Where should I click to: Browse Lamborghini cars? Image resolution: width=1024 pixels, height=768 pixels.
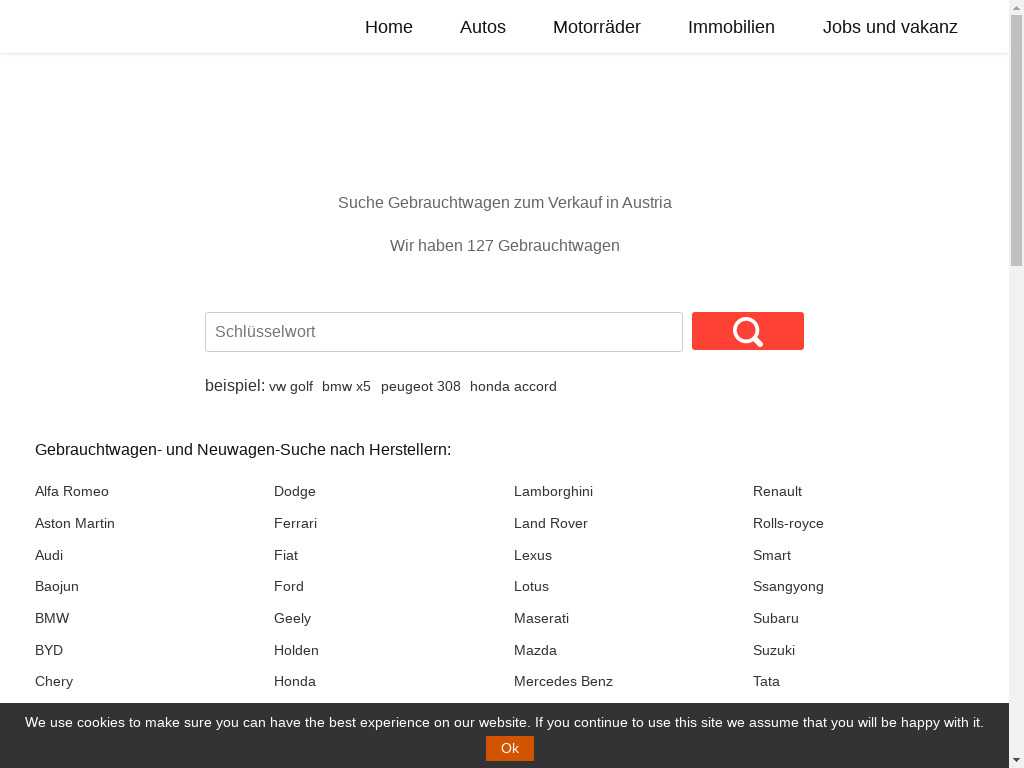coord(553,491)
